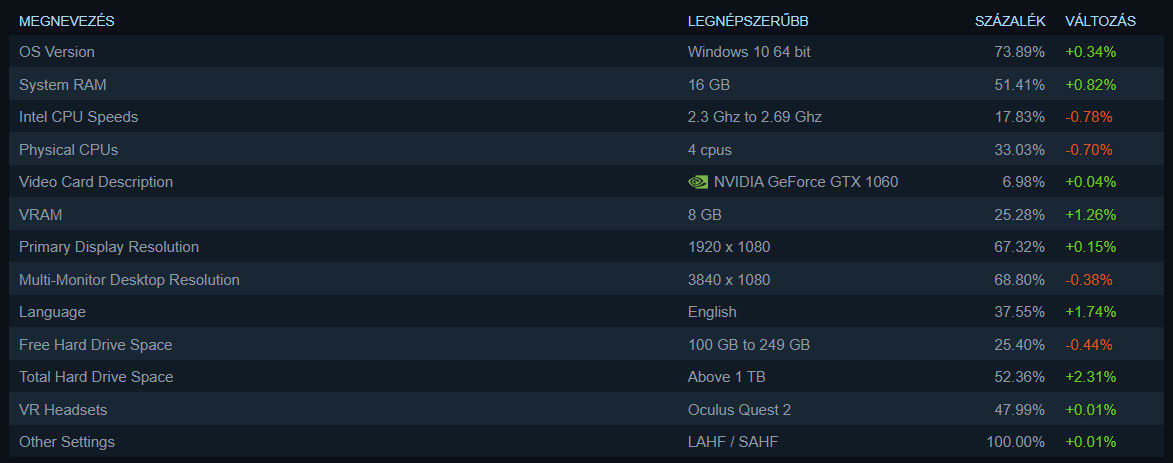Image resolution: width=1173 pixels, height=463 pixels.
Task: Select the NVIDIA GeForce GTX 1060 text
Action: coord(806,182)
